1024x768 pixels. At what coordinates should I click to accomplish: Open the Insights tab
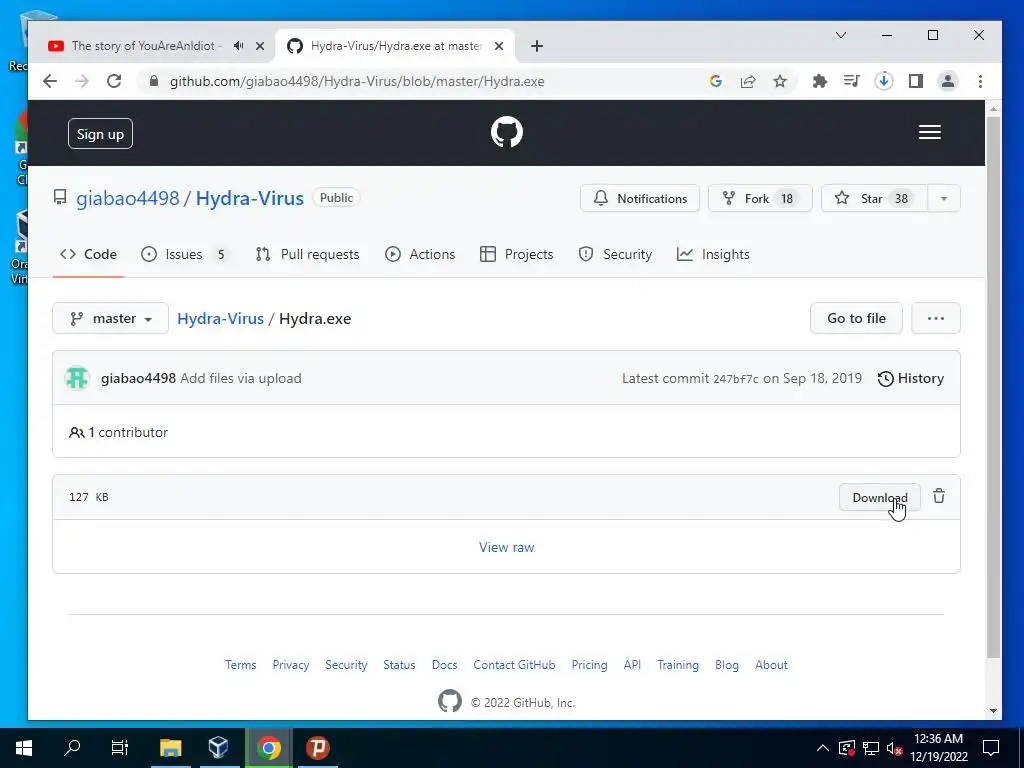click(713, 254)
